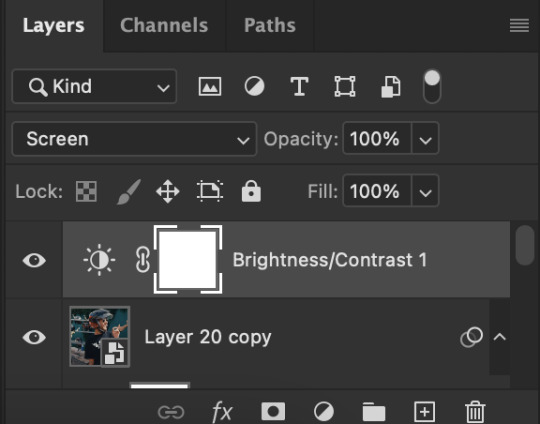
Task: Lock all with padlock icon
Action: [x=251, y=191]
